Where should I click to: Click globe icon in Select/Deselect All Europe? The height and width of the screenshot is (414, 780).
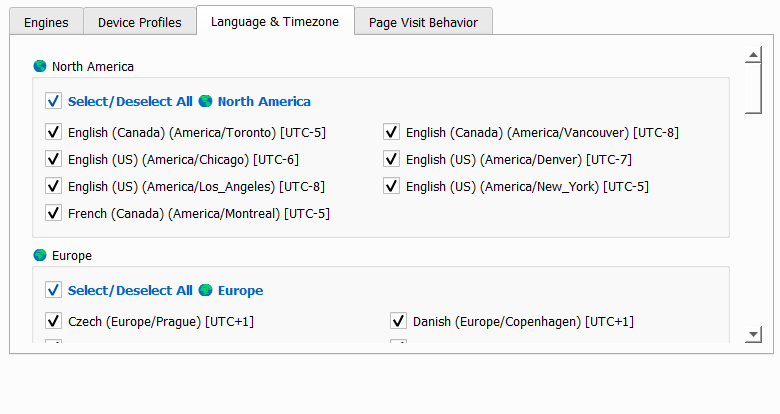[205, 290]
